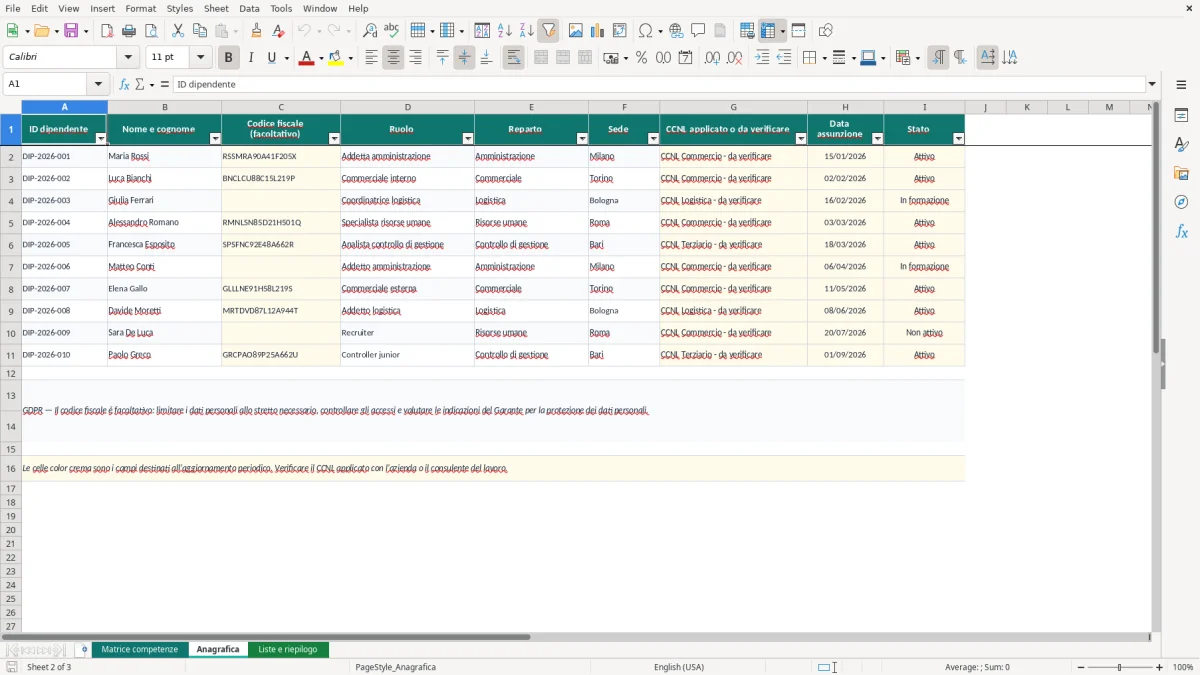Toggle Center Vertically alignment
The height and width of the screenshot is (675, 1200).
(x=464, y=58)
